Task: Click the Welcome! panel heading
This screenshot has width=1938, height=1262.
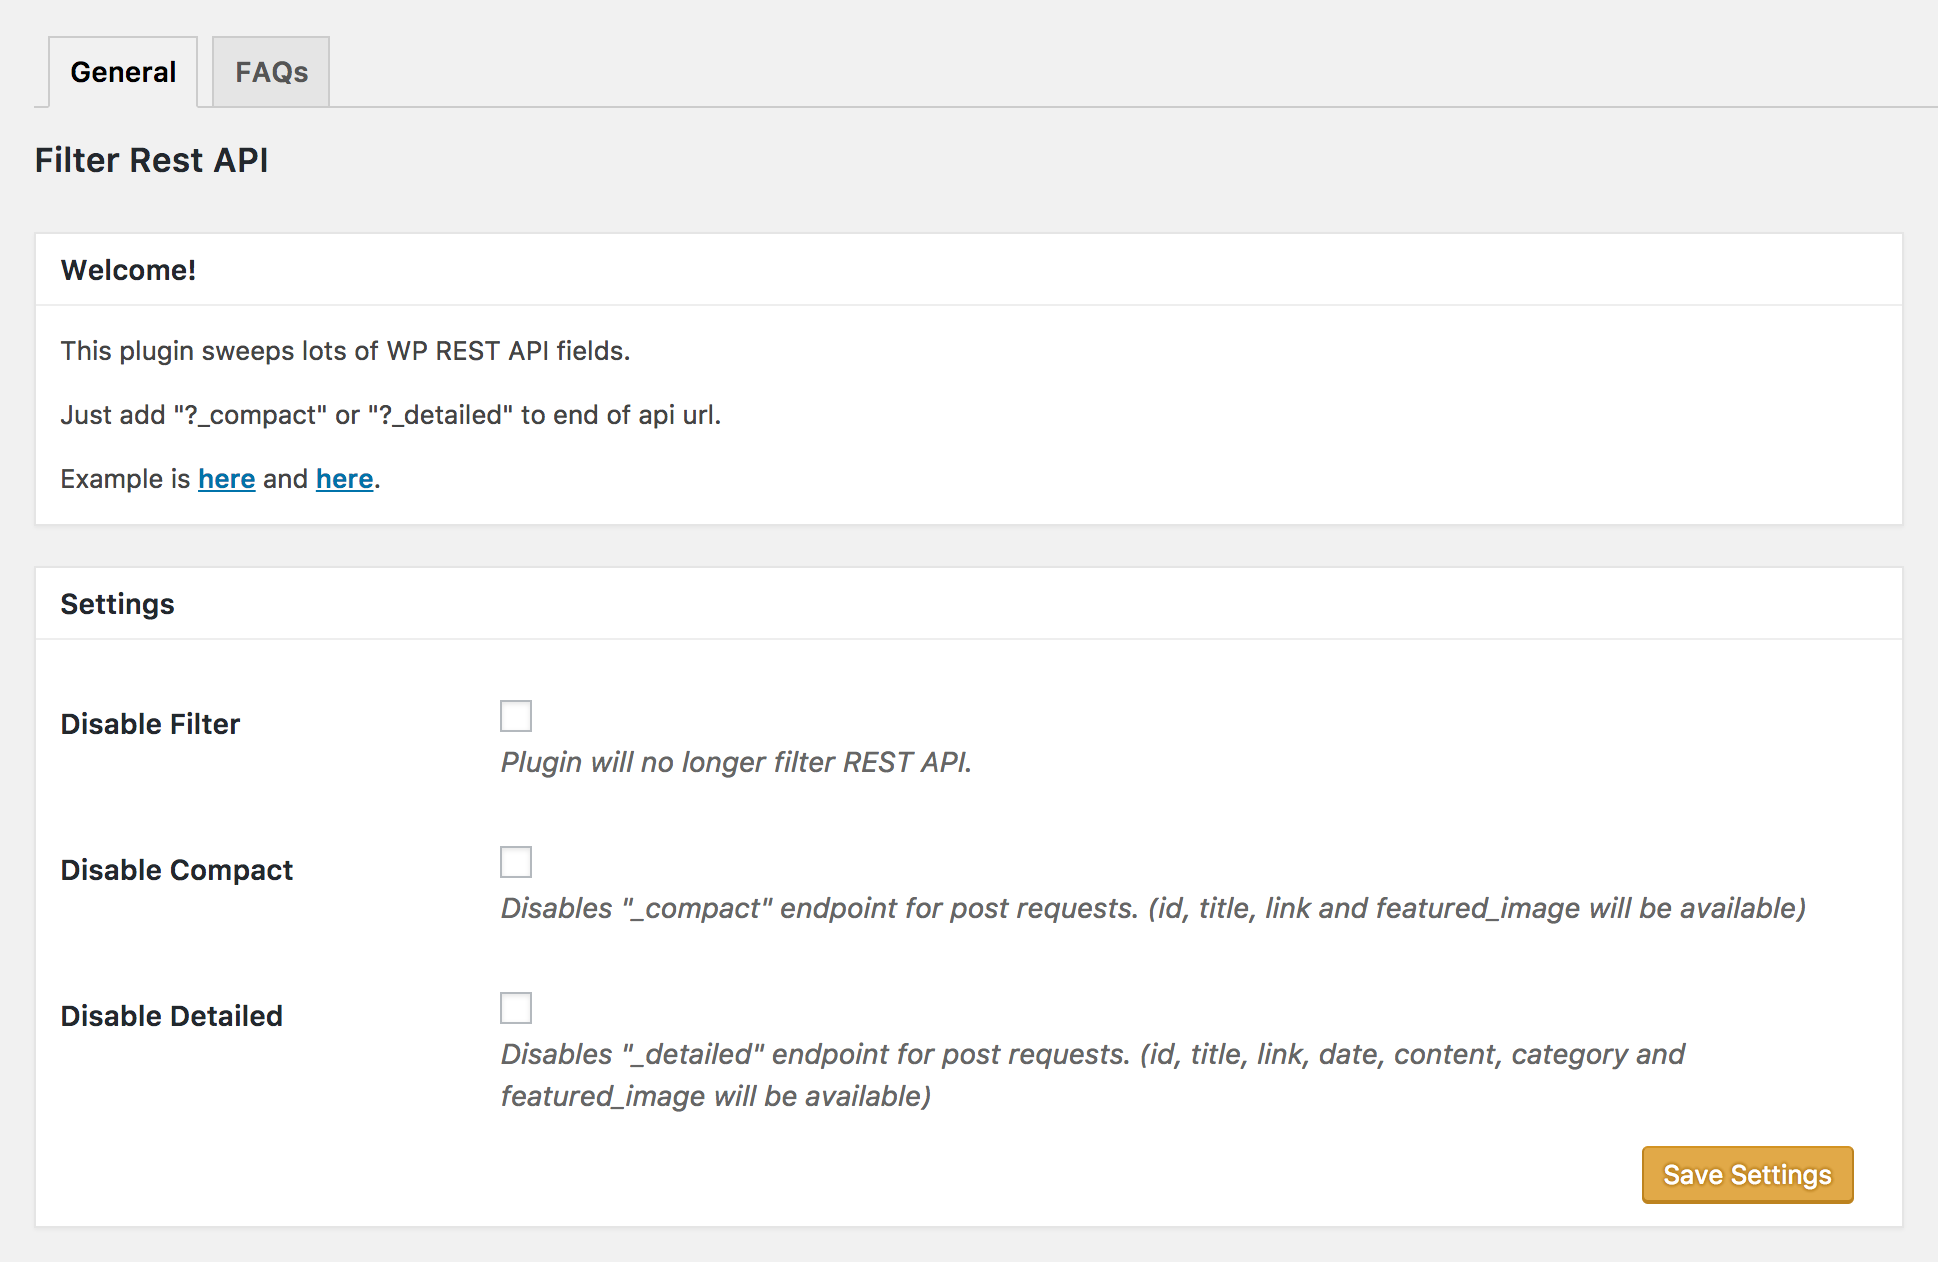Action: coord(128,270)
